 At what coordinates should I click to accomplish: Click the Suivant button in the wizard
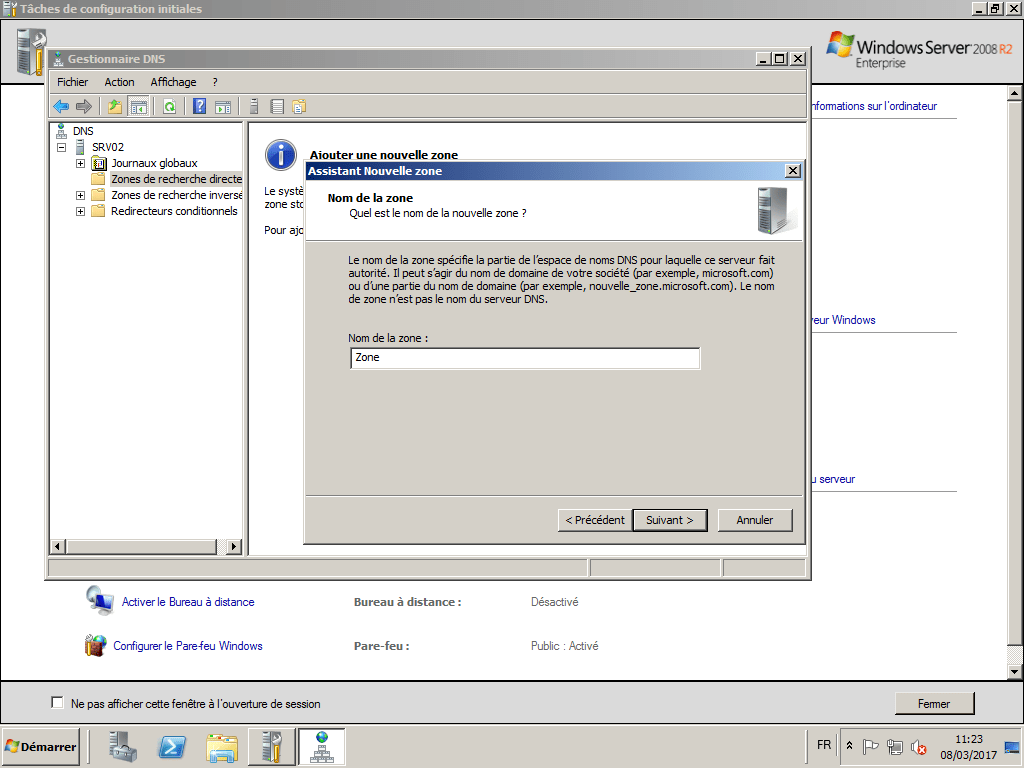pos(669,519)
